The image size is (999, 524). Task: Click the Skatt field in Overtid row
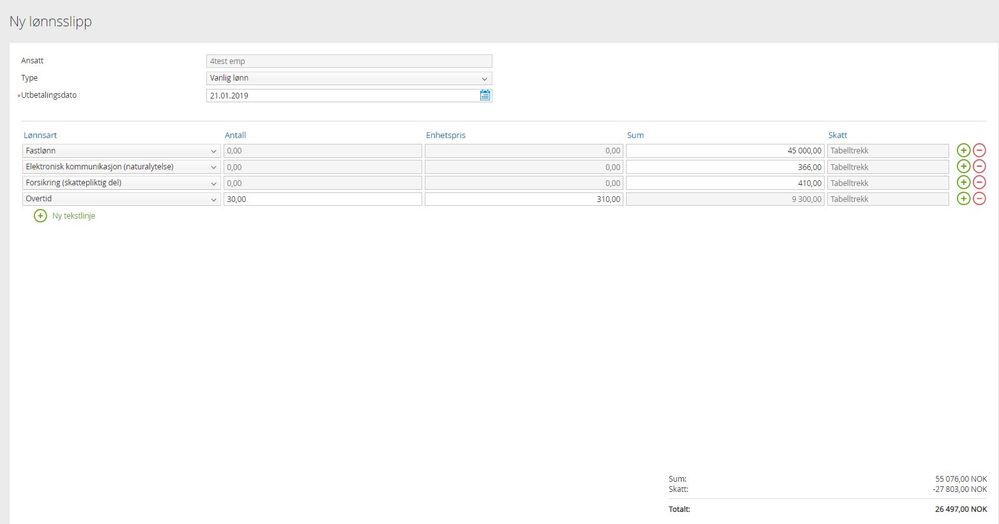click(888, 199)
